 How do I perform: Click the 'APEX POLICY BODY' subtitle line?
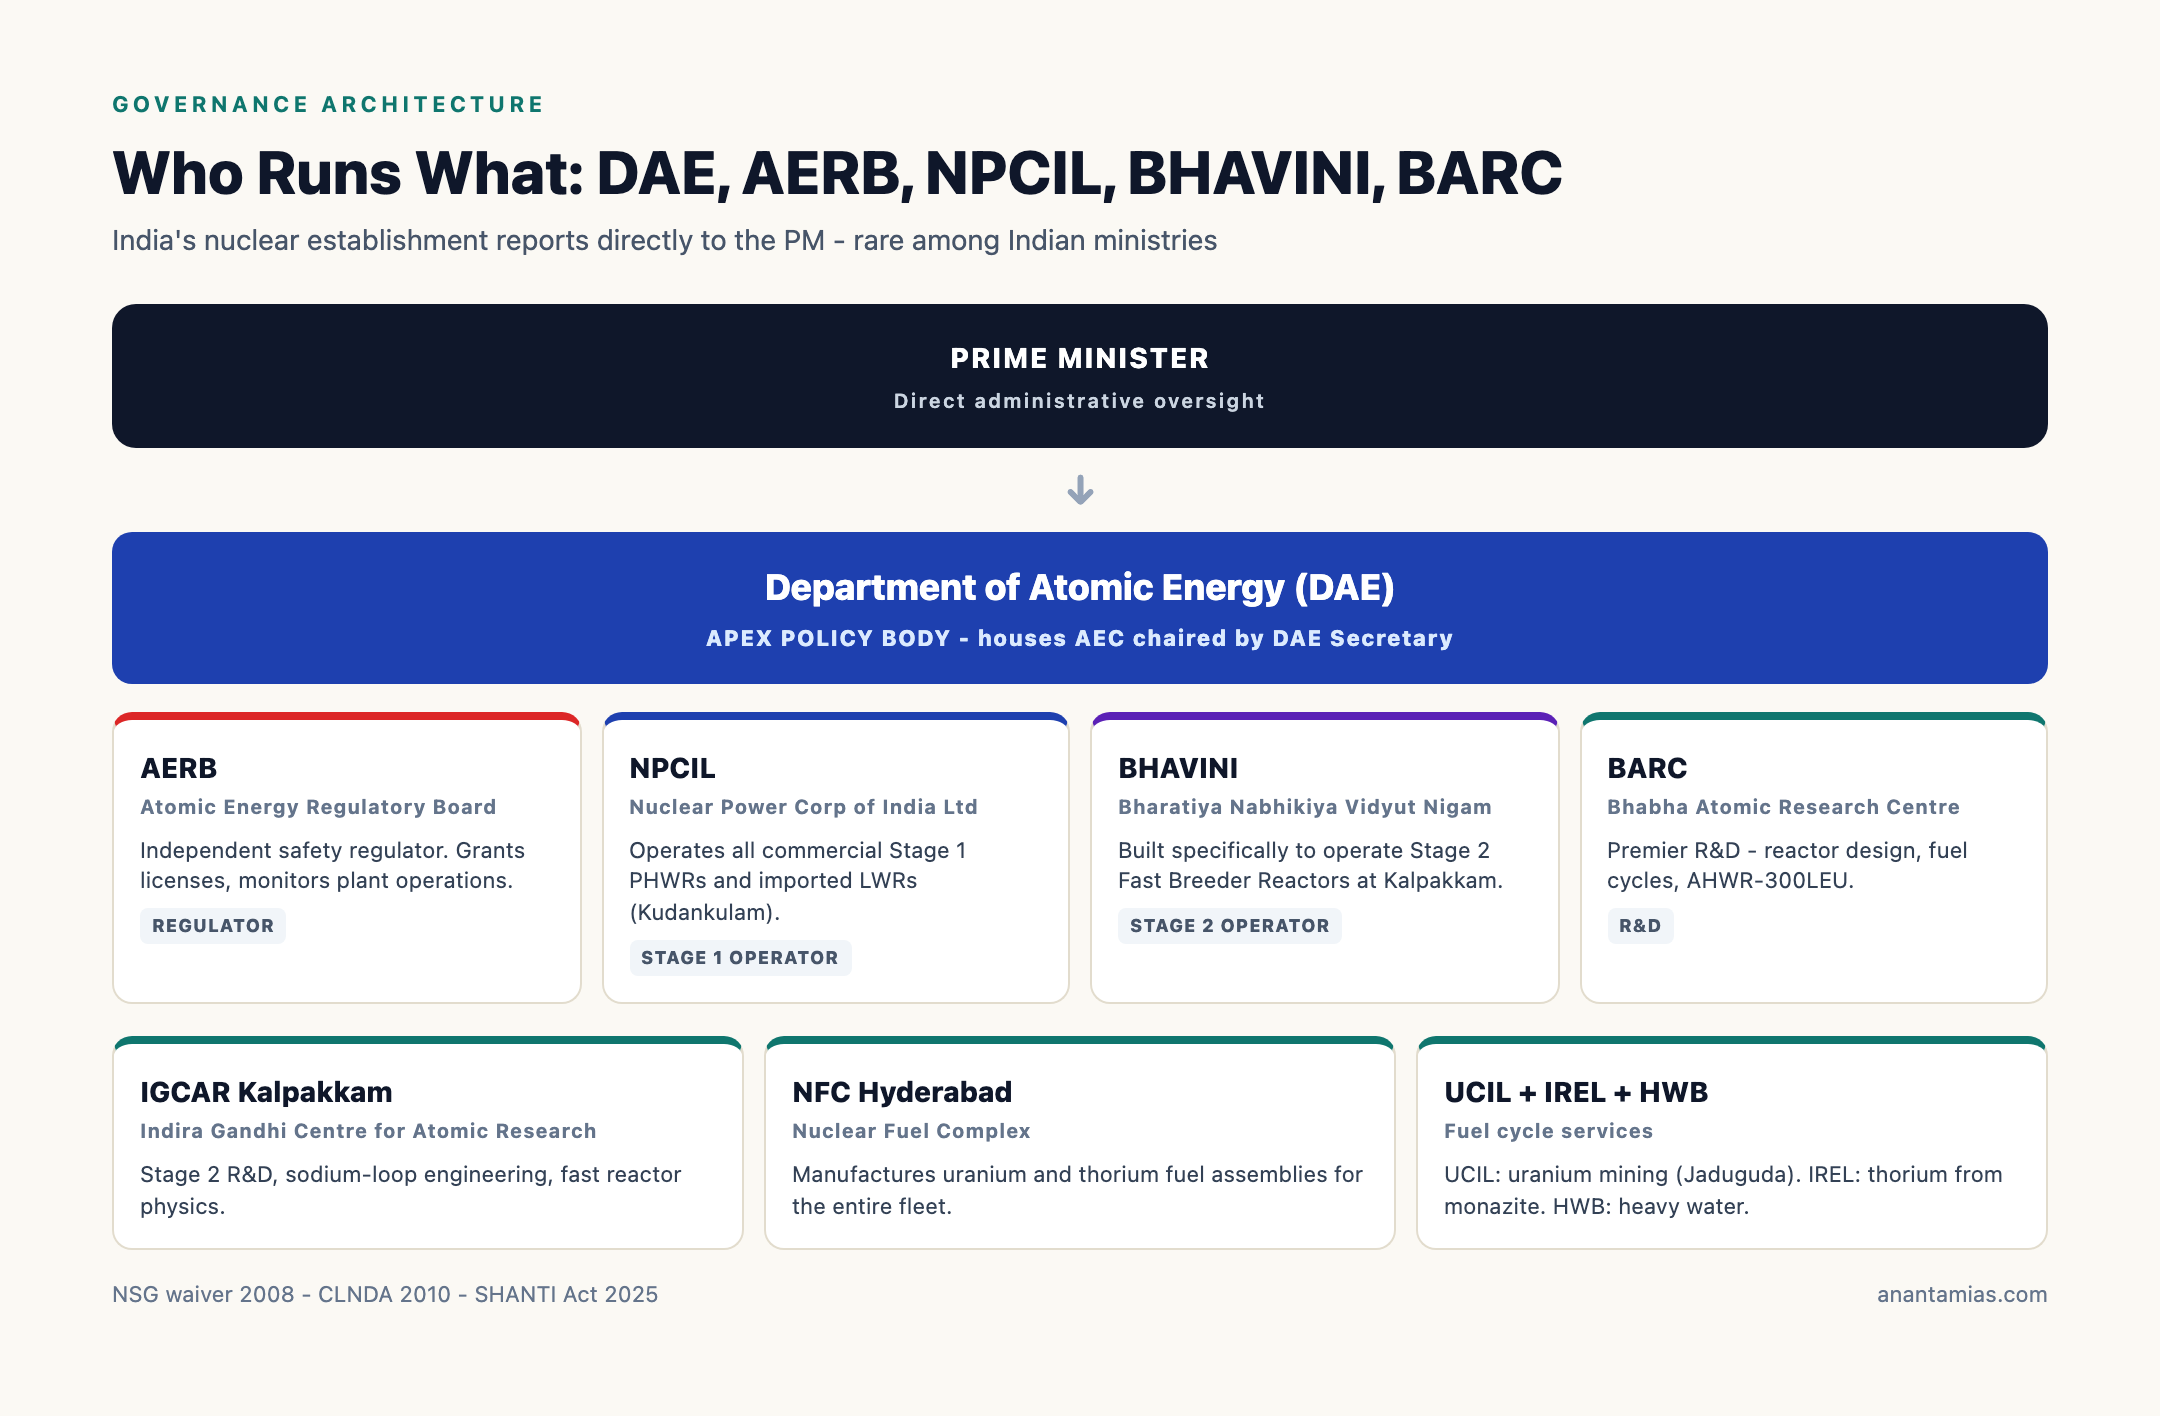click(x=1080, y=638)
